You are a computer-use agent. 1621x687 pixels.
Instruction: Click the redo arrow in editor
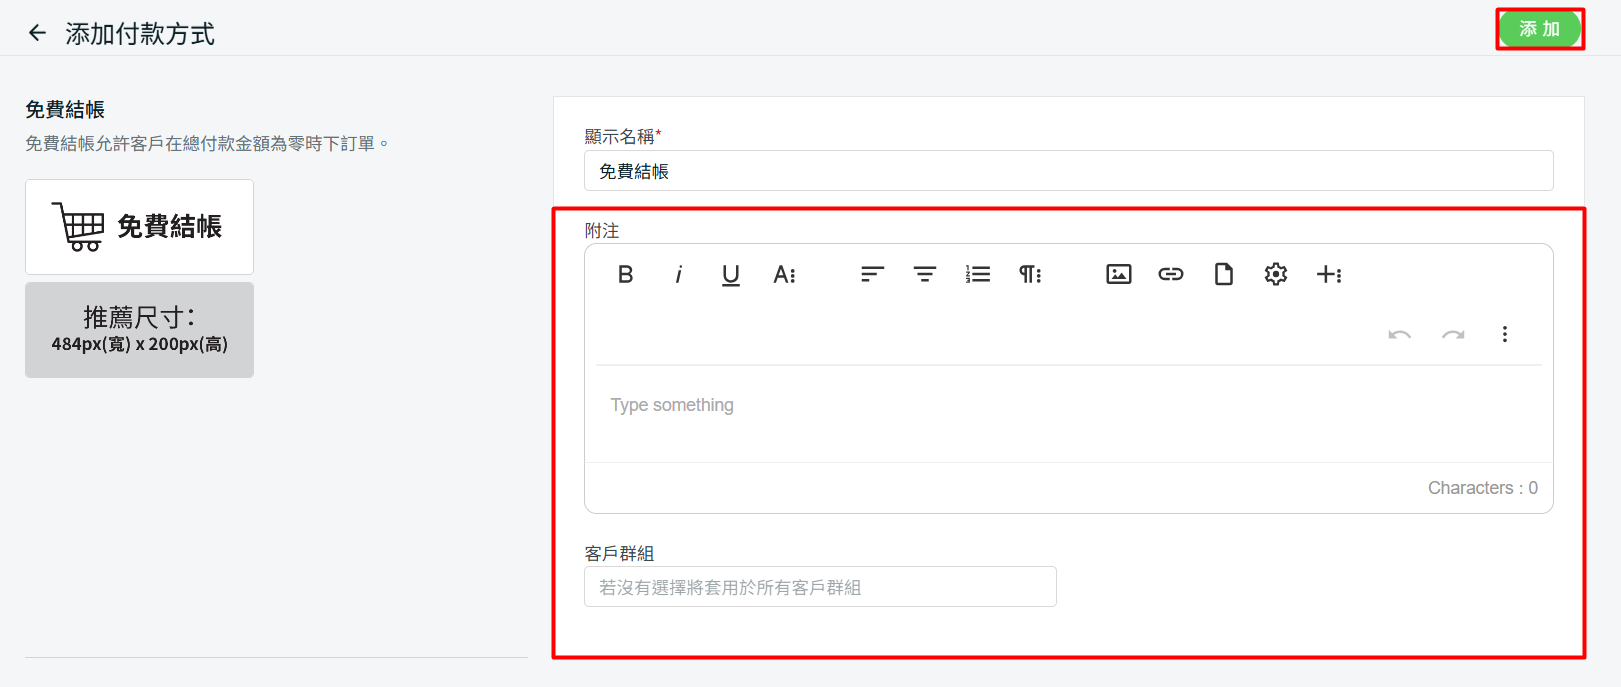[x=1452, y=334]
